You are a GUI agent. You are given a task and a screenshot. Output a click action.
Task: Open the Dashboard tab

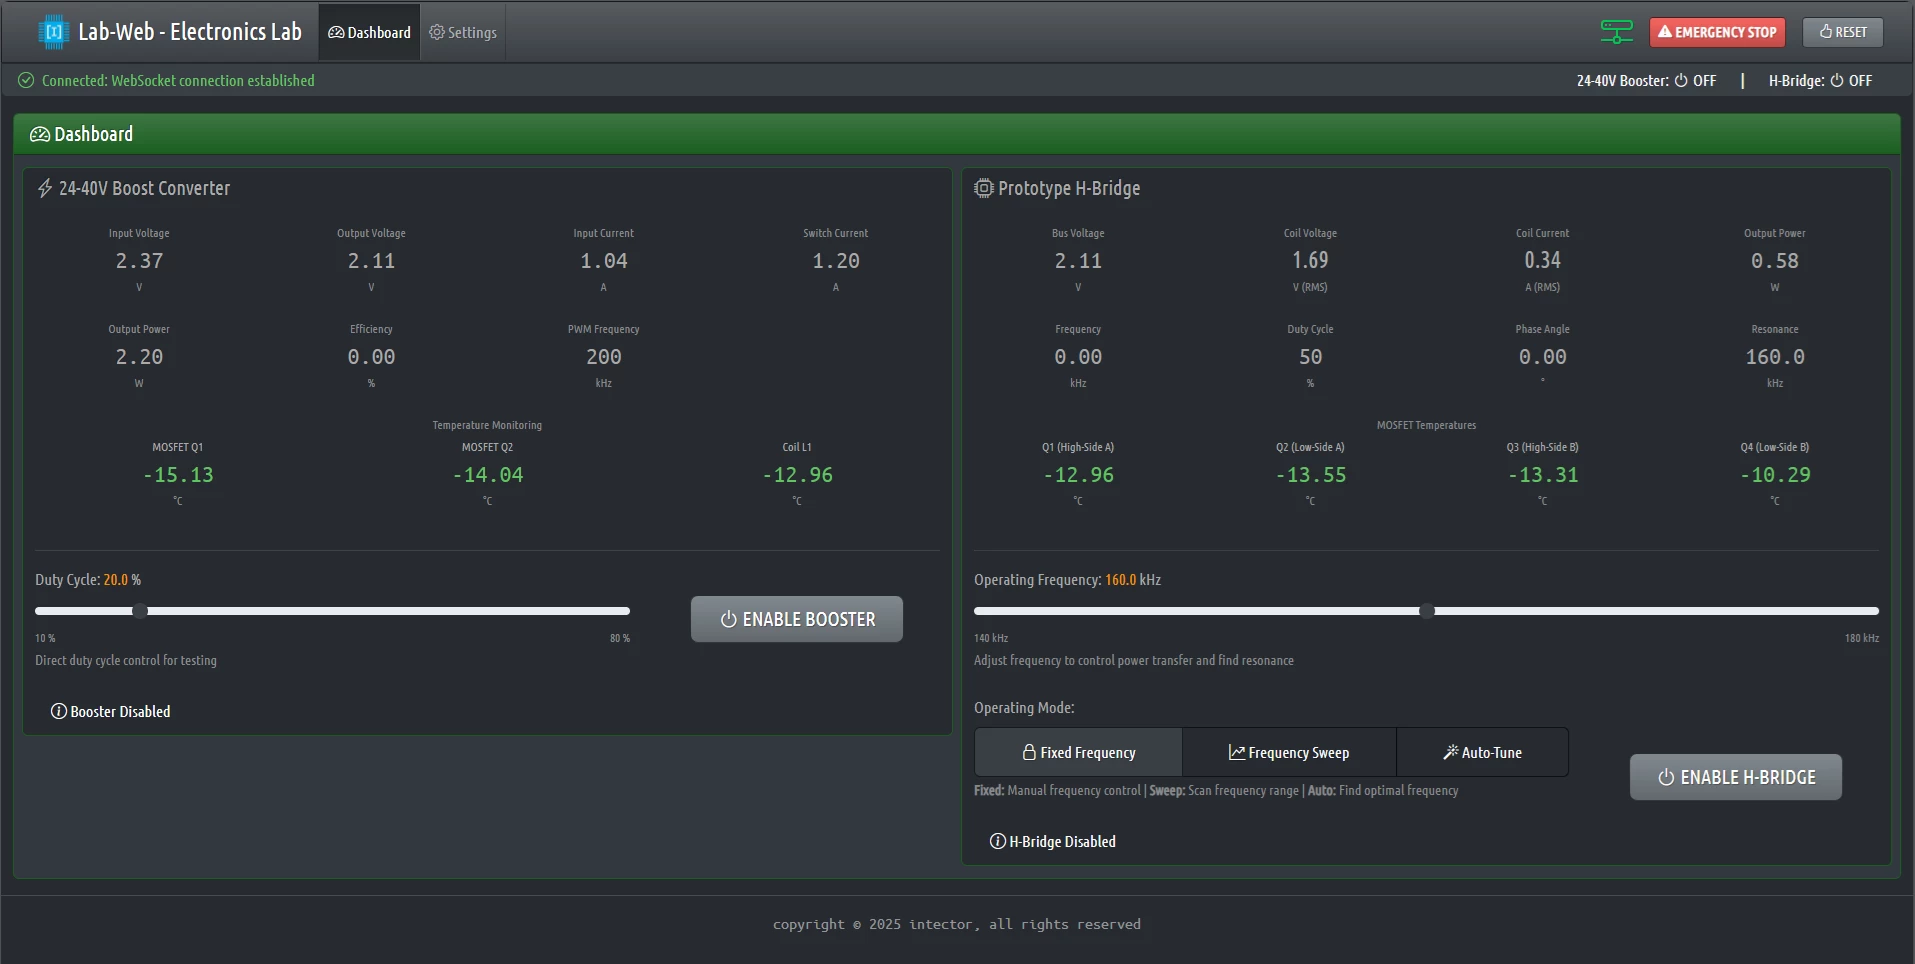click(370, 32)
